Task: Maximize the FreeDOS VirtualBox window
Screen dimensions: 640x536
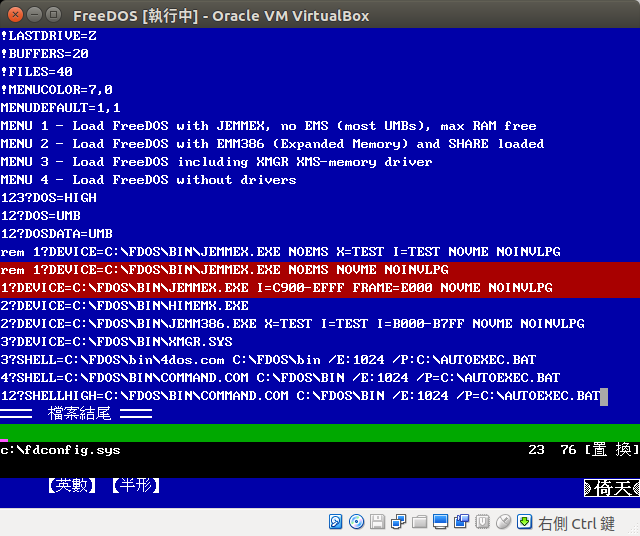Action: 53,15
